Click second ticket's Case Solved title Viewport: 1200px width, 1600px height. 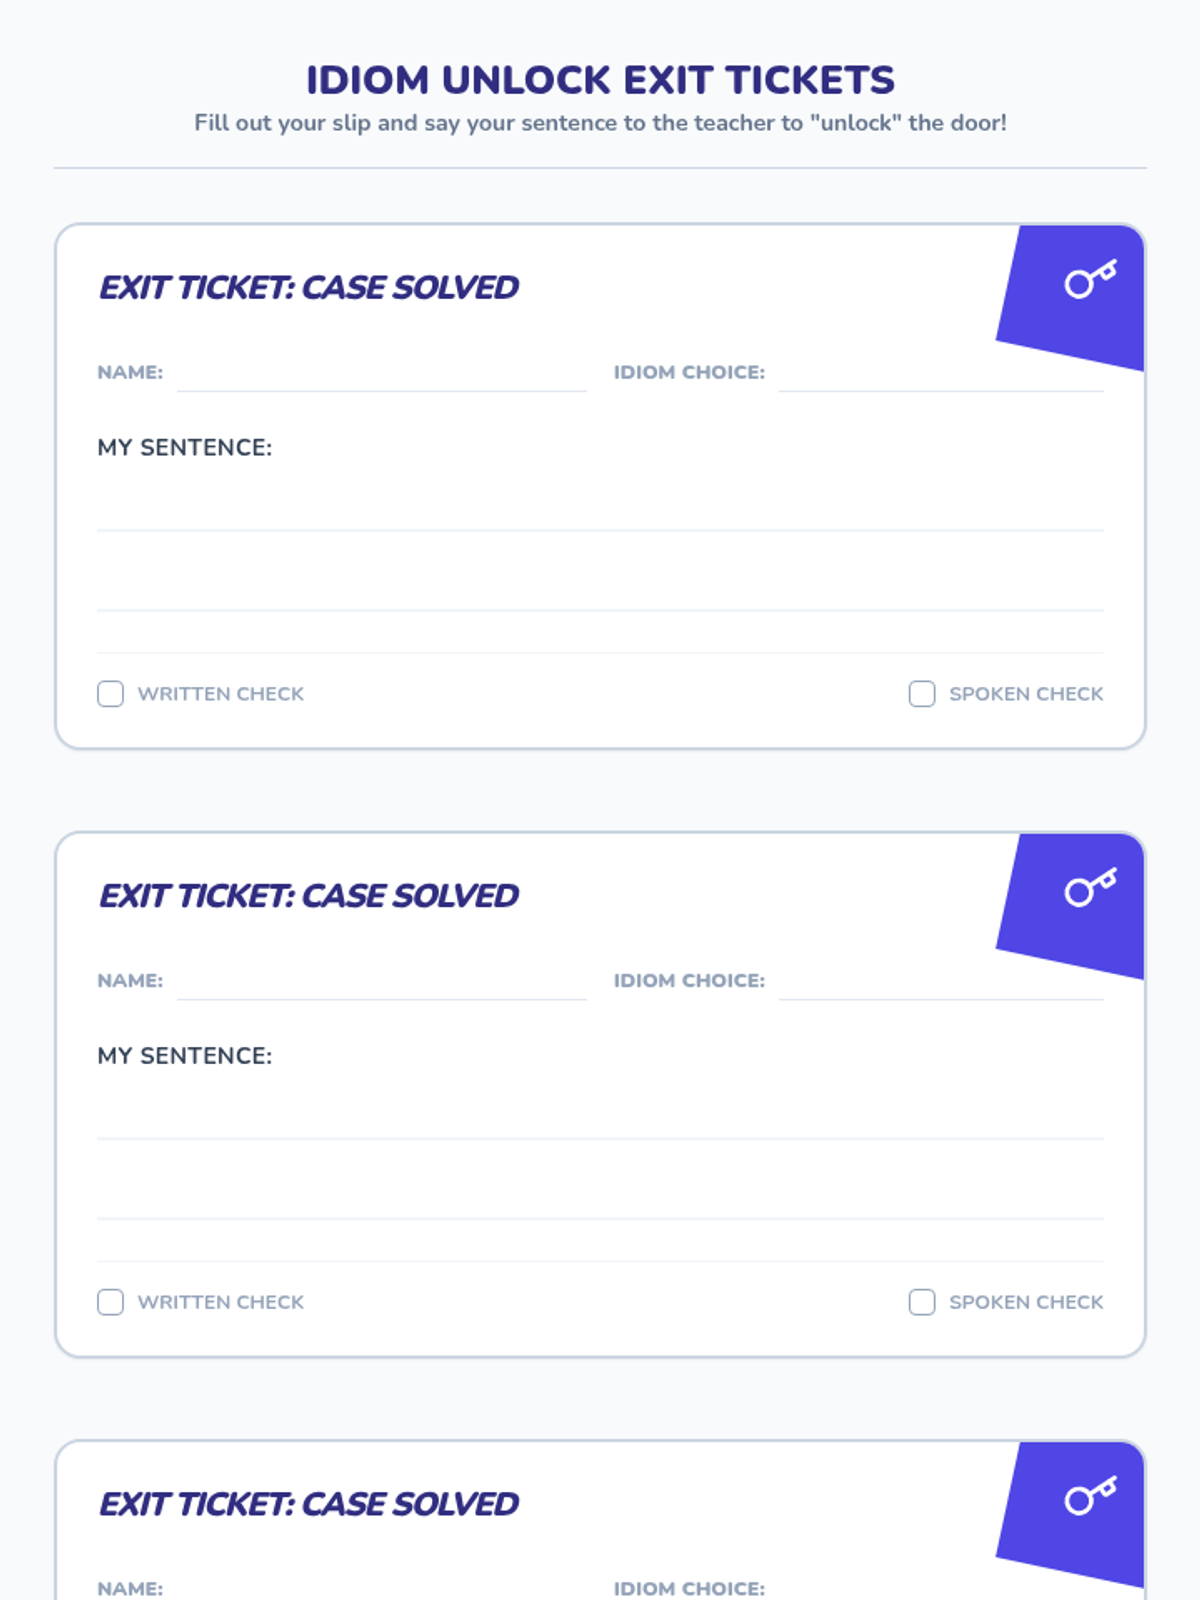click(308, 896)
